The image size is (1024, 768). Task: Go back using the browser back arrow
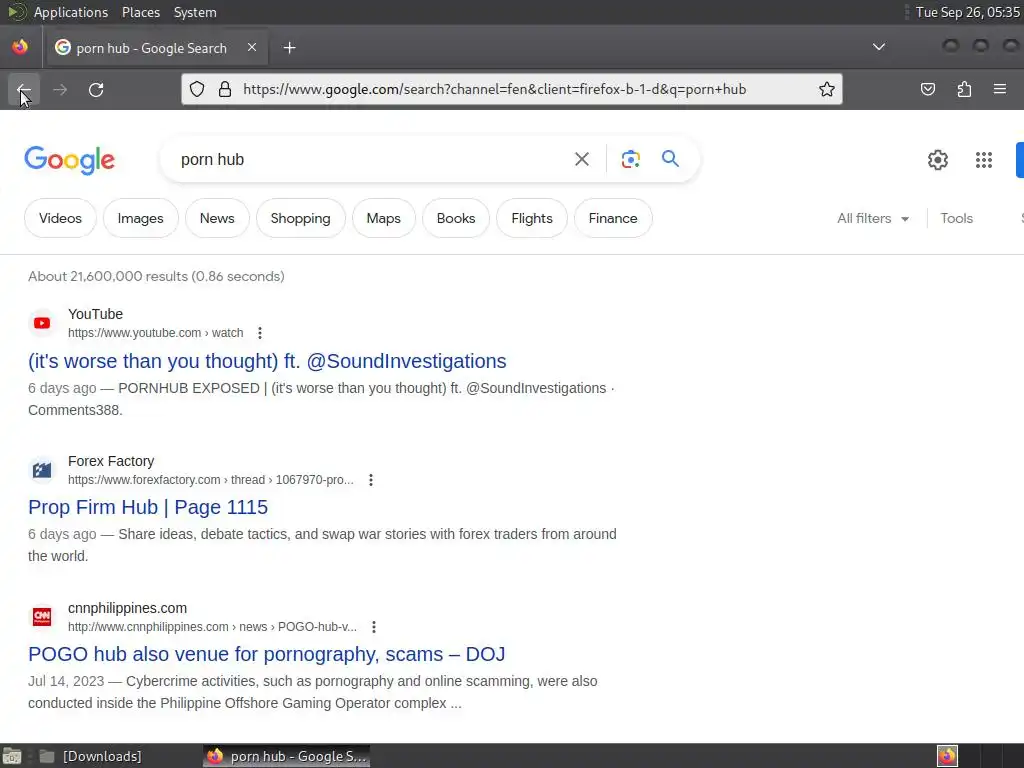[x=24, y=89]
